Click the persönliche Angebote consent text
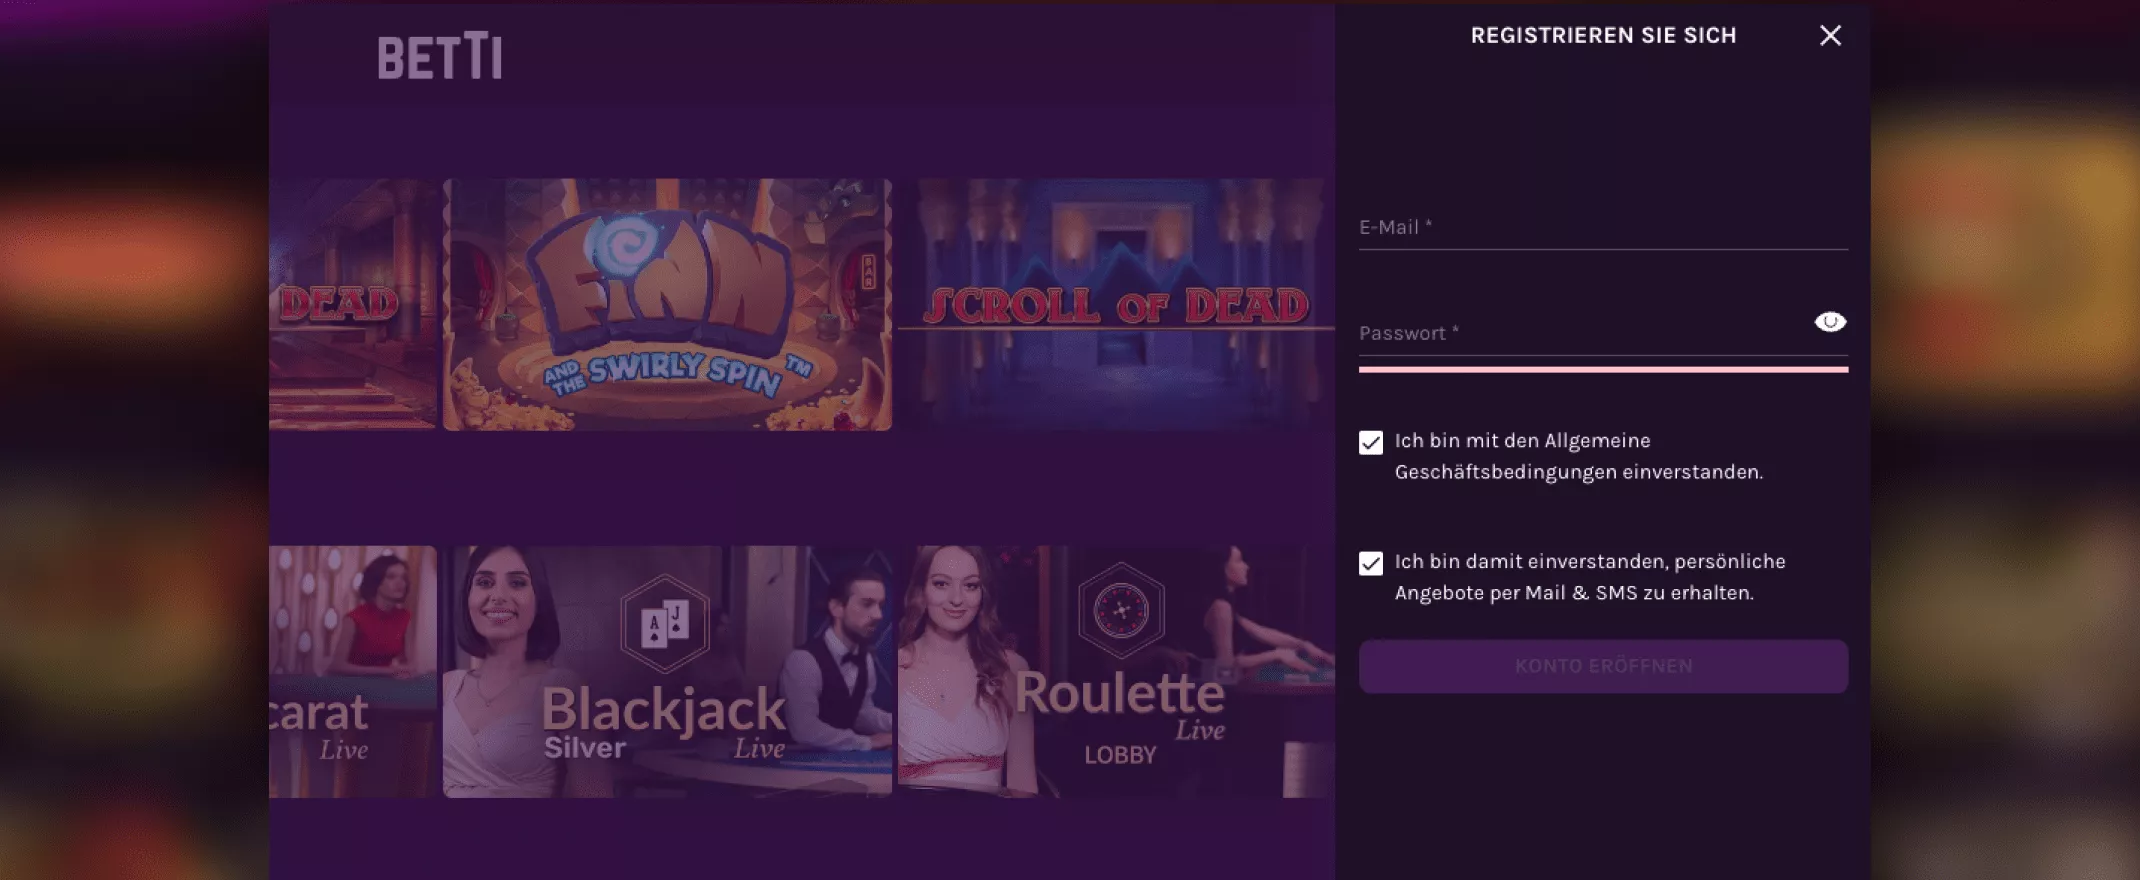 tap(1590, 577)
